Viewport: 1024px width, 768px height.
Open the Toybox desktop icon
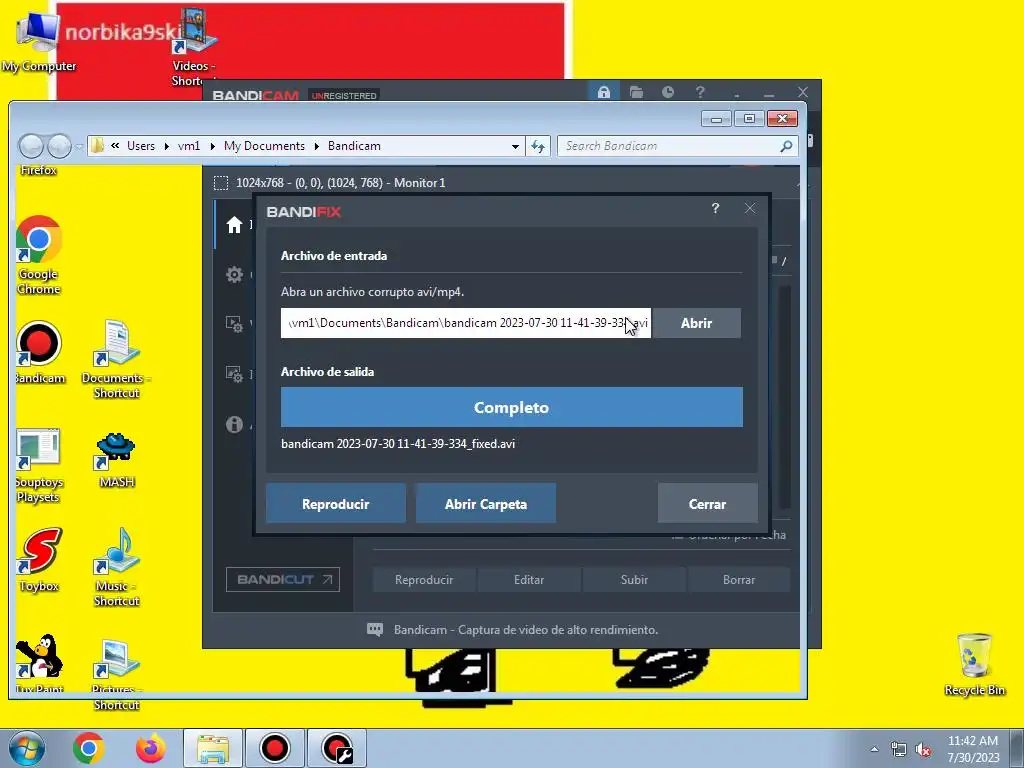[x=39, y=559]
